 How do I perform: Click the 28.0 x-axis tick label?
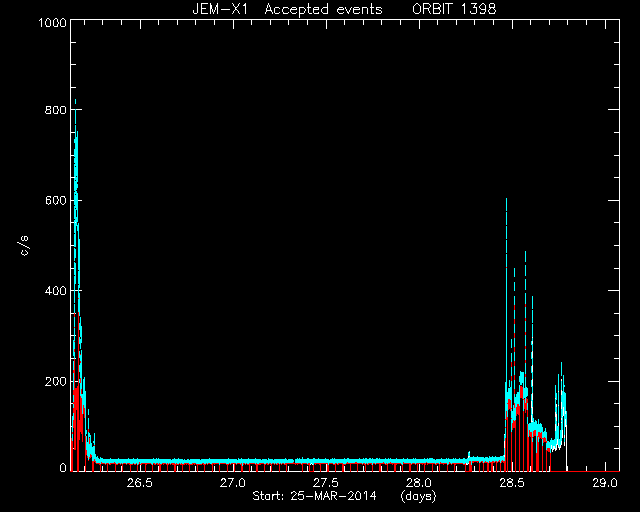pos(419,483)
